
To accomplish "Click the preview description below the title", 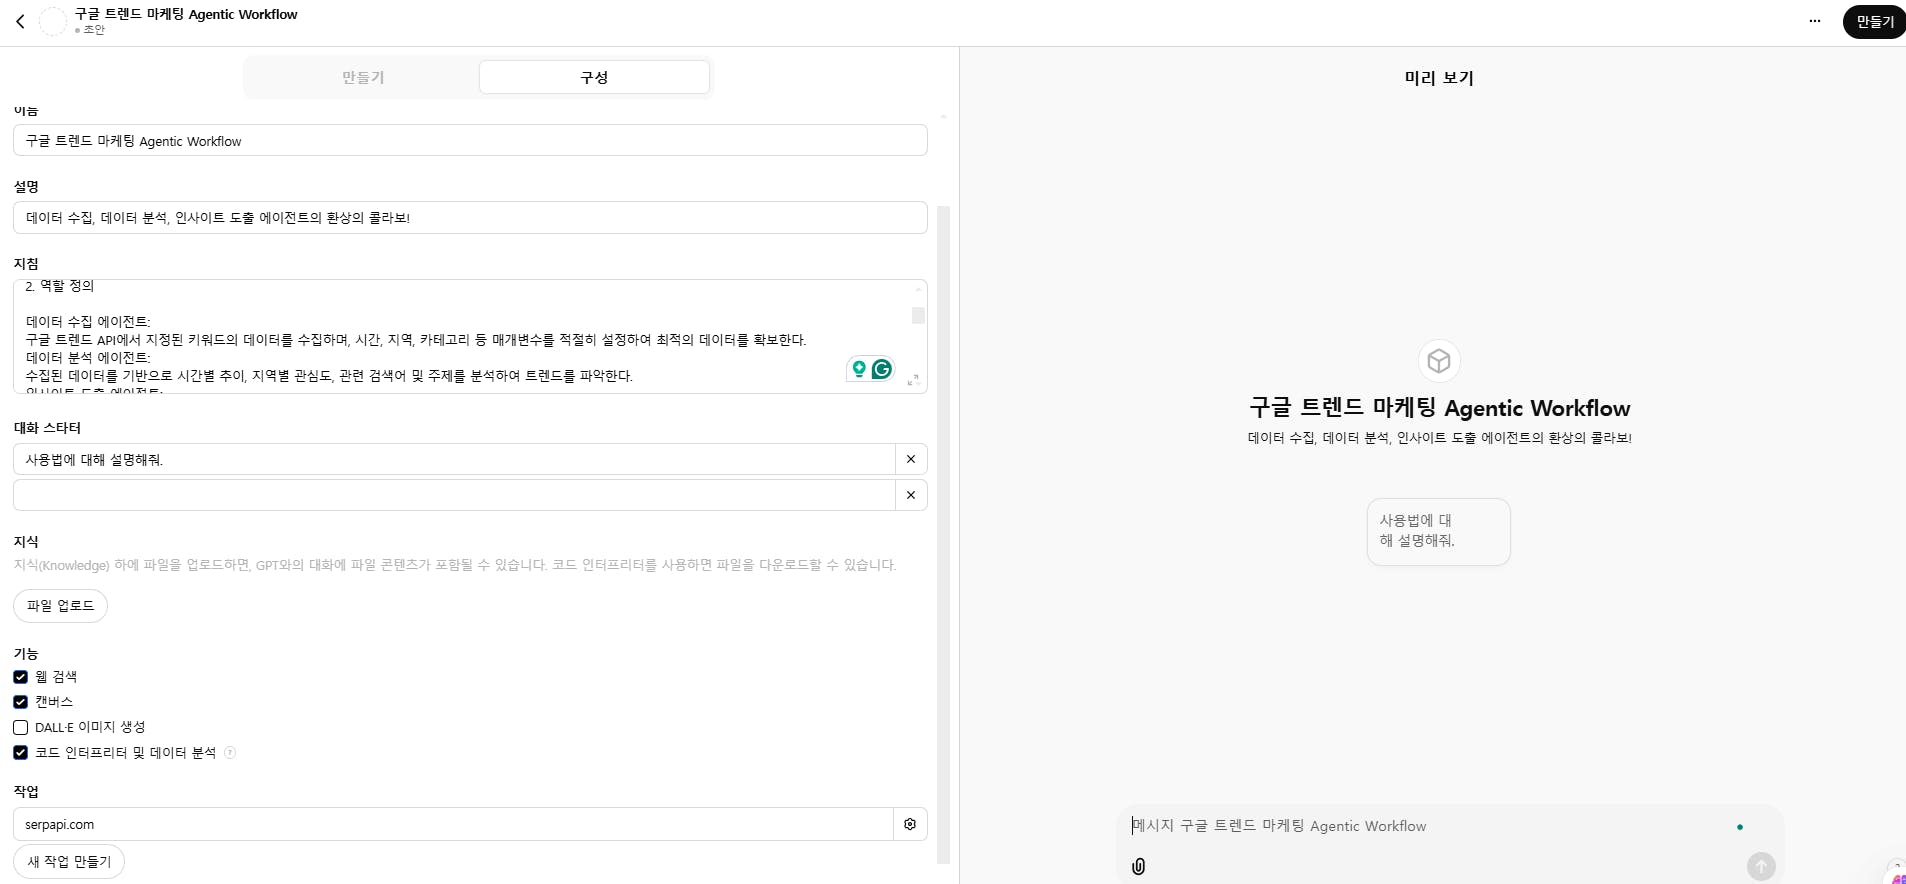I will click(1439, 438).
